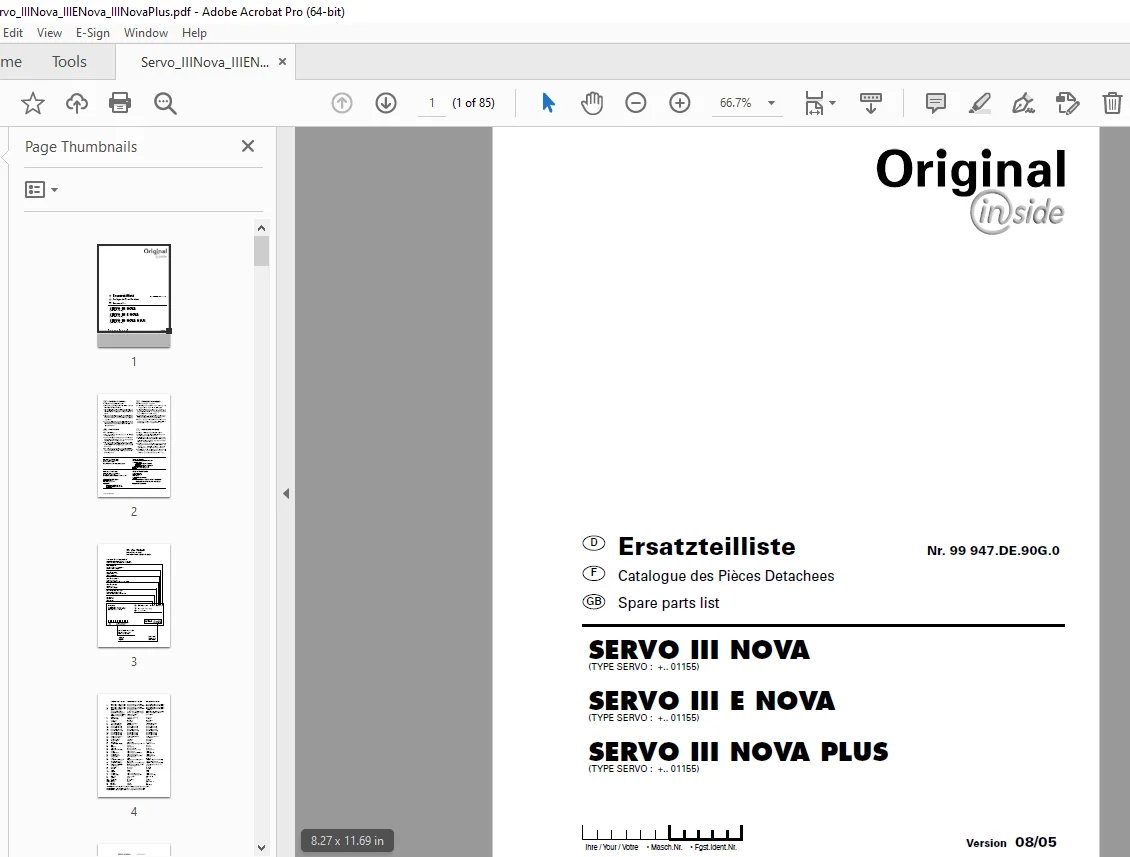
Task: Select page 2 thumbnail
Action: click(134, 445)
